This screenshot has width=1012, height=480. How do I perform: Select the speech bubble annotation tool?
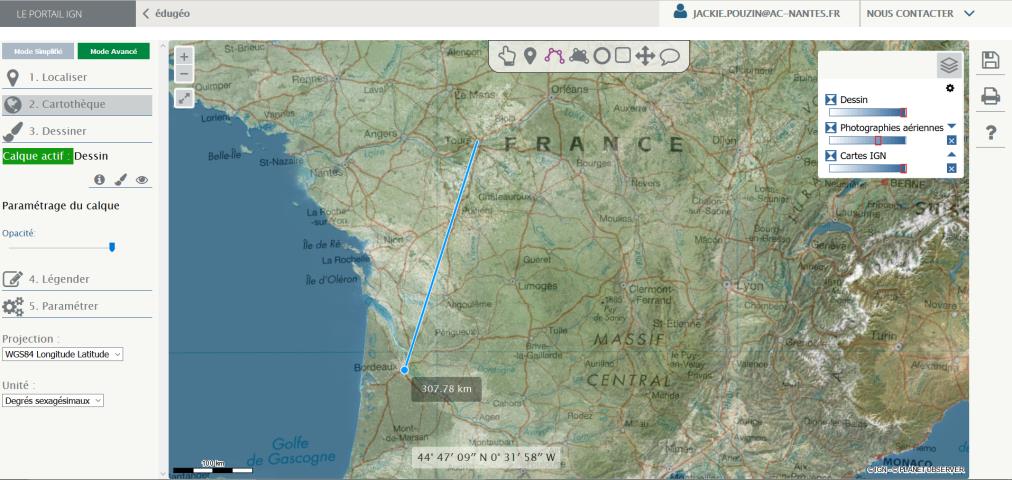[x=669, y=57]
